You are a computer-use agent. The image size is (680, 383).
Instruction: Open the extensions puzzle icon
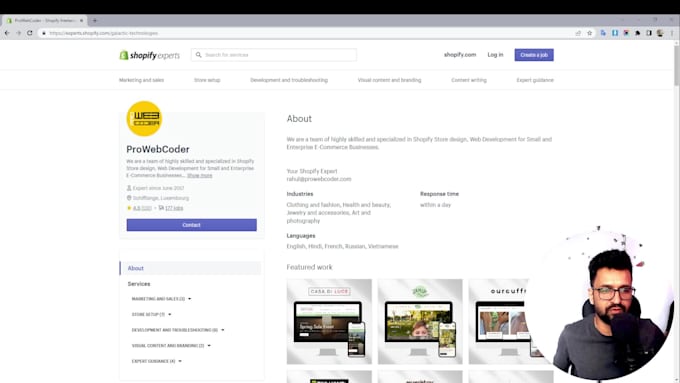click(638, 33)
